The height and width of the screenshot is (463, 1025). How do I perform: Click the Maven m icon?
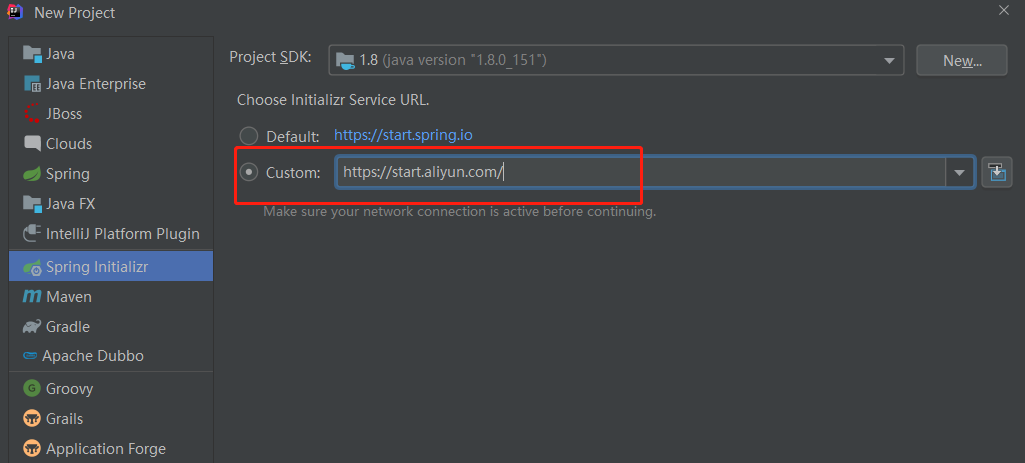coord(32,297)
